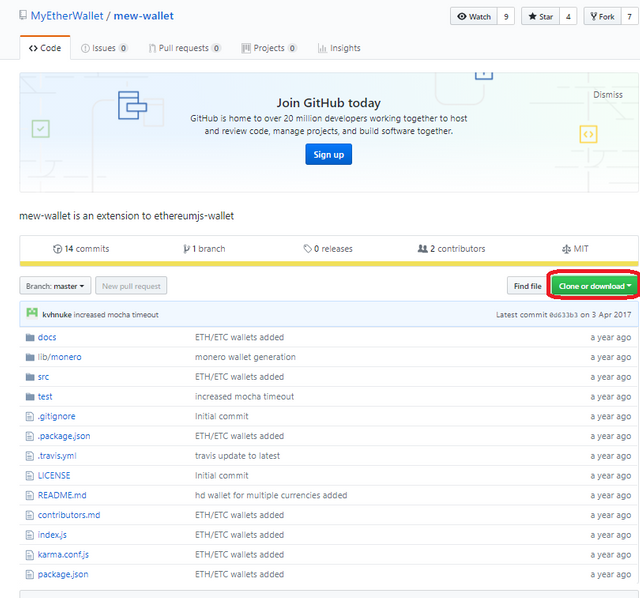Click the README.md file icon

(29, 495)
